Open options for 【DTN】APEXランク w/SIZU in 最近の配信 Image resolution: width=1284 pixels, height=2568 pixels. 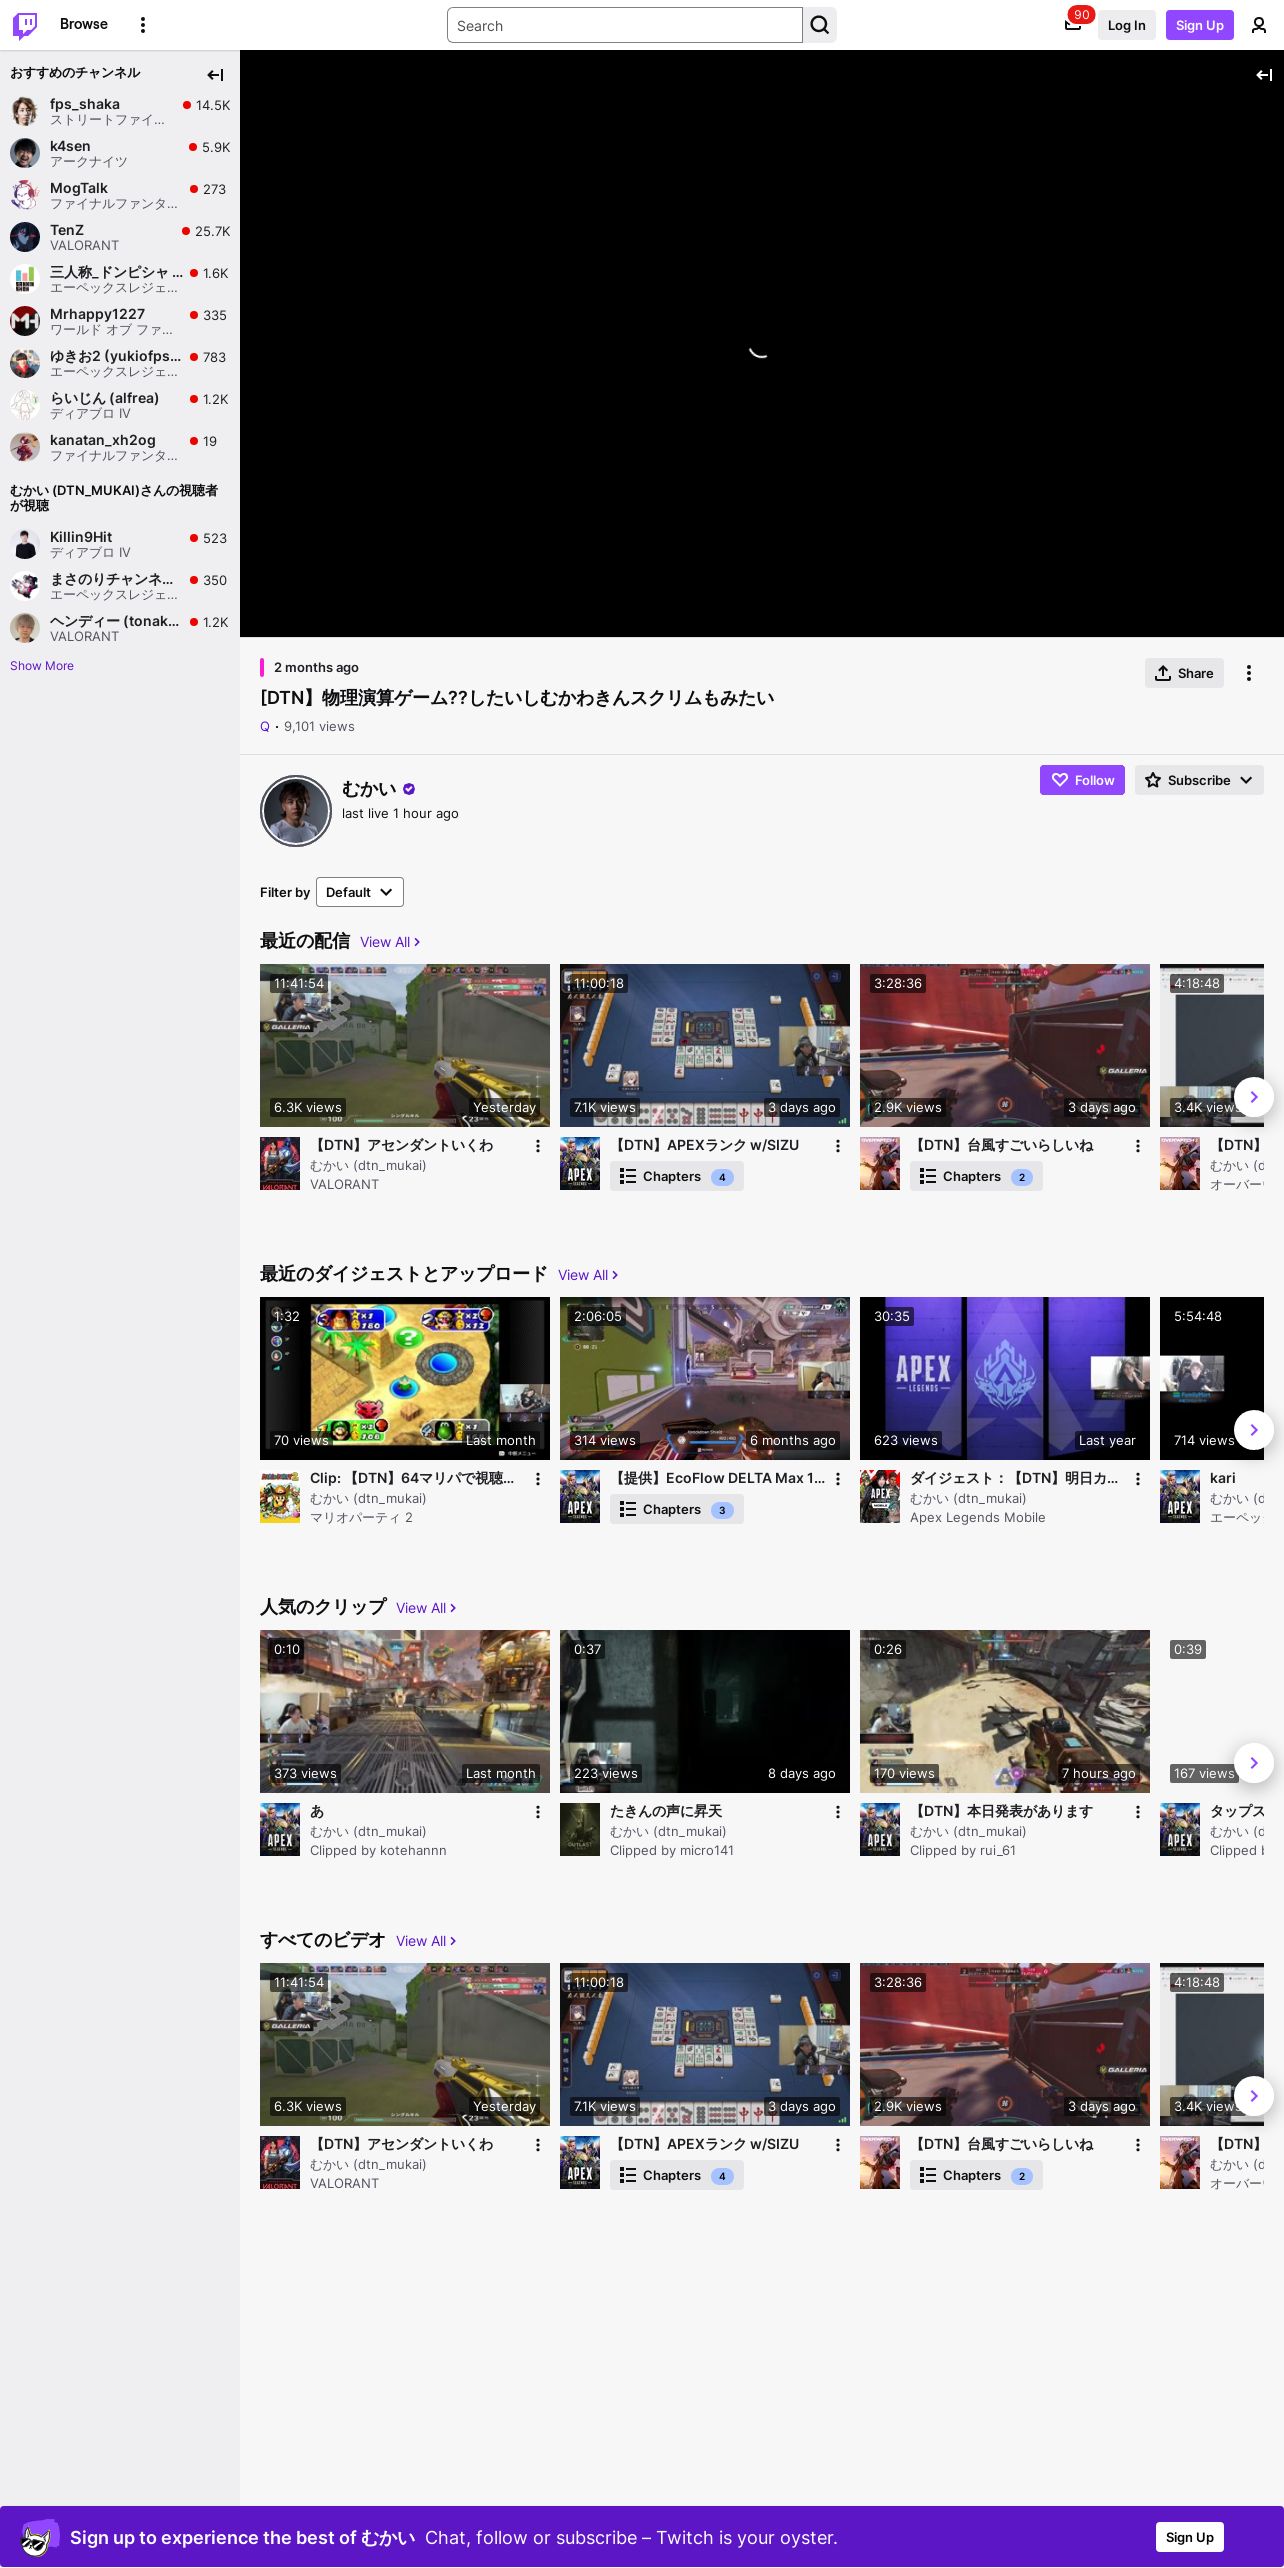[838, 1146]
